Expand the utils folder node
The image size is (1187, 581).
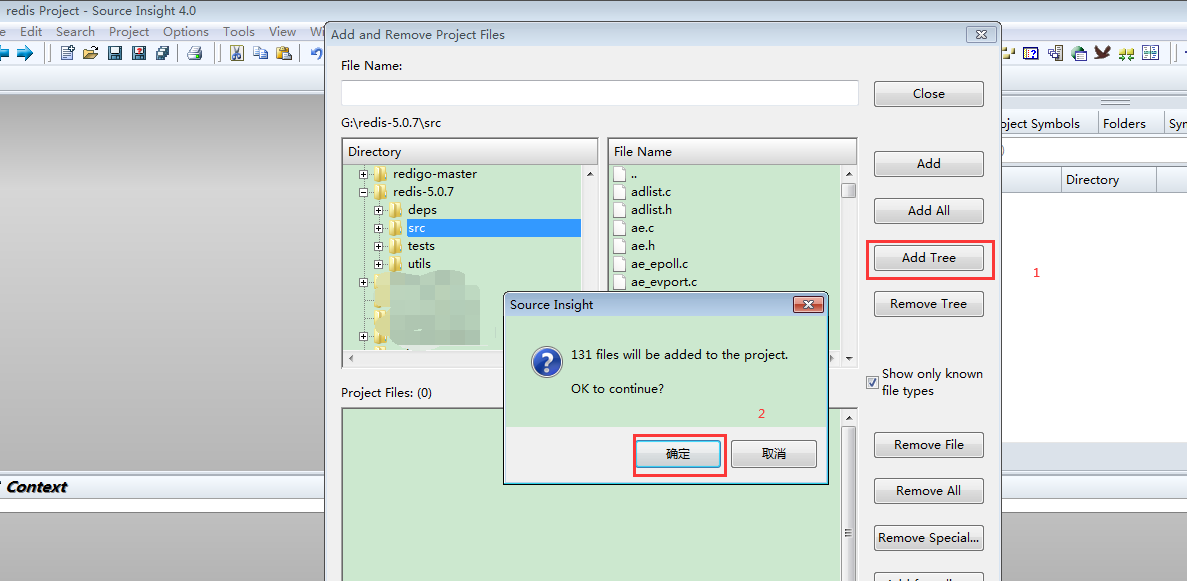(x=379, y=264)
